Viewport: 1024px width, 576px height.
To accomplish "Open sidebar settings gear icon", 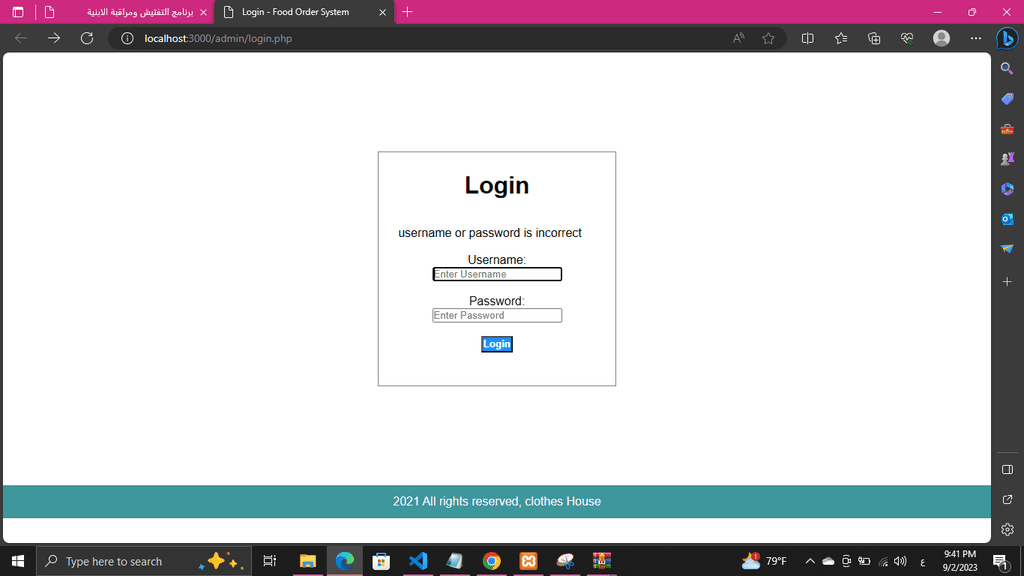I will [x=1008, y=530].
